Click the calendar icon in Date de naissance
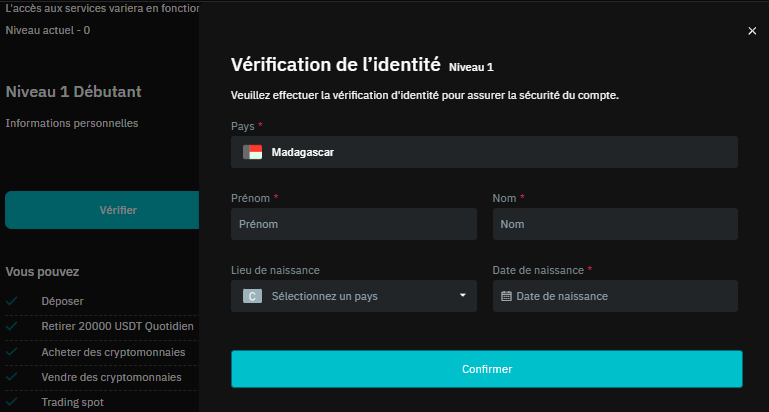769x412 pixels. click(x=506, y=296)
